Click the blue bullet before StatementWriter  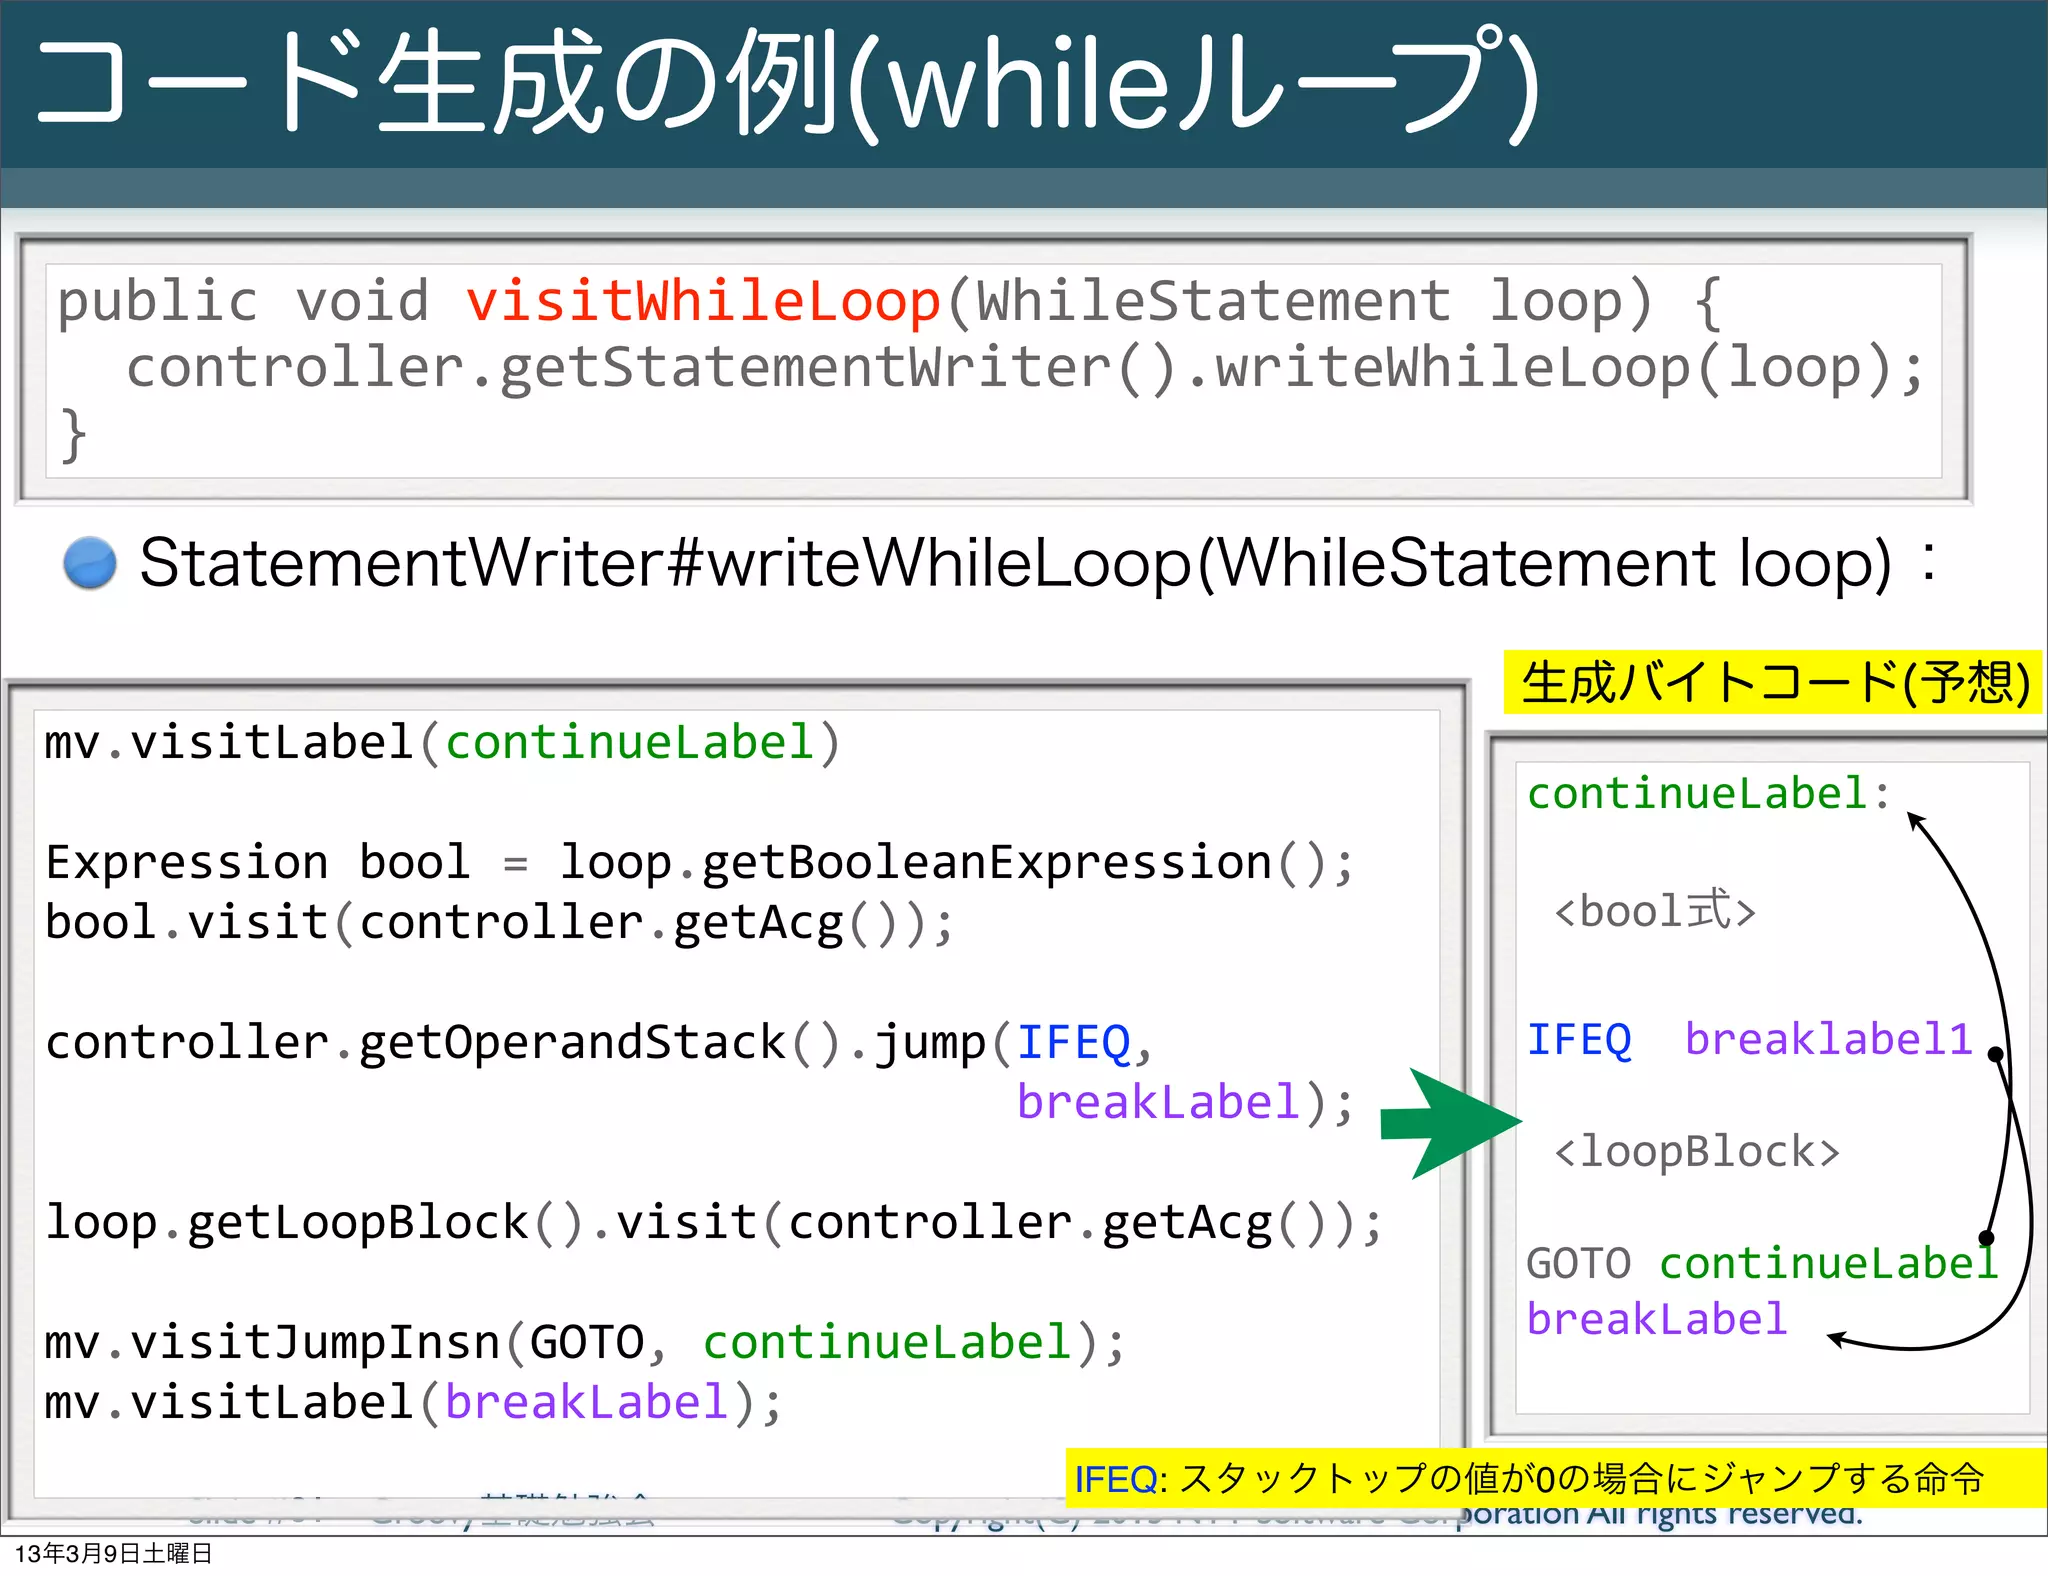[89, 563]
